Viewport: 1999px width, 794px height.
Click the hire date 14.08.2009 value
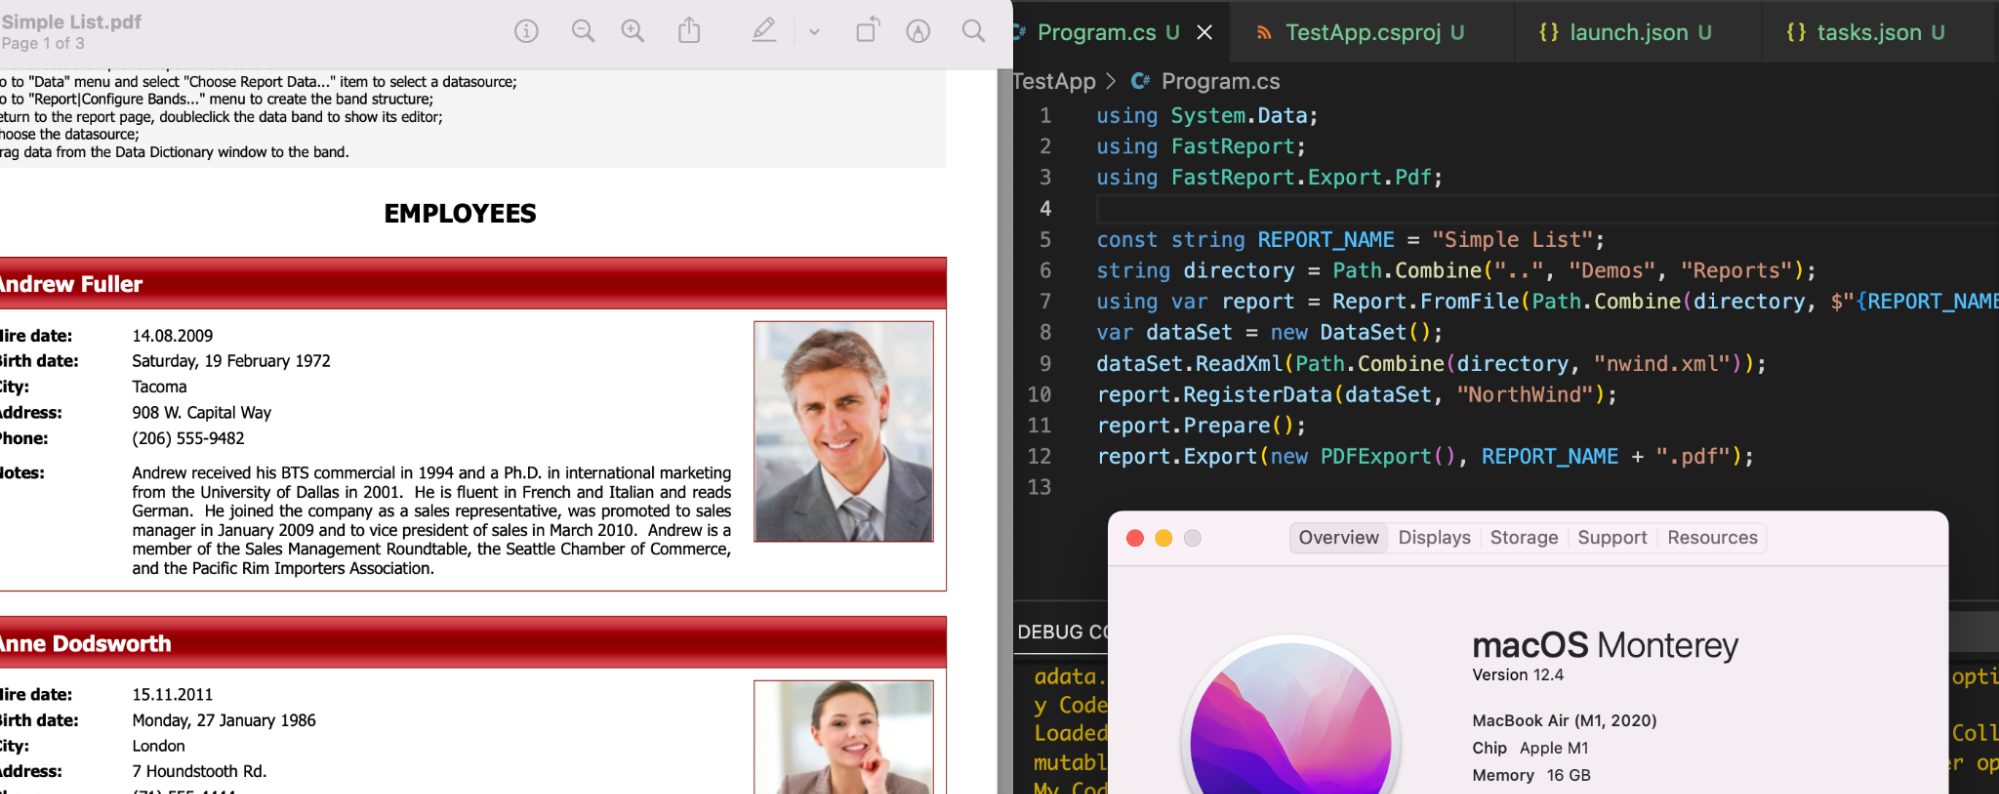[172, 335]
